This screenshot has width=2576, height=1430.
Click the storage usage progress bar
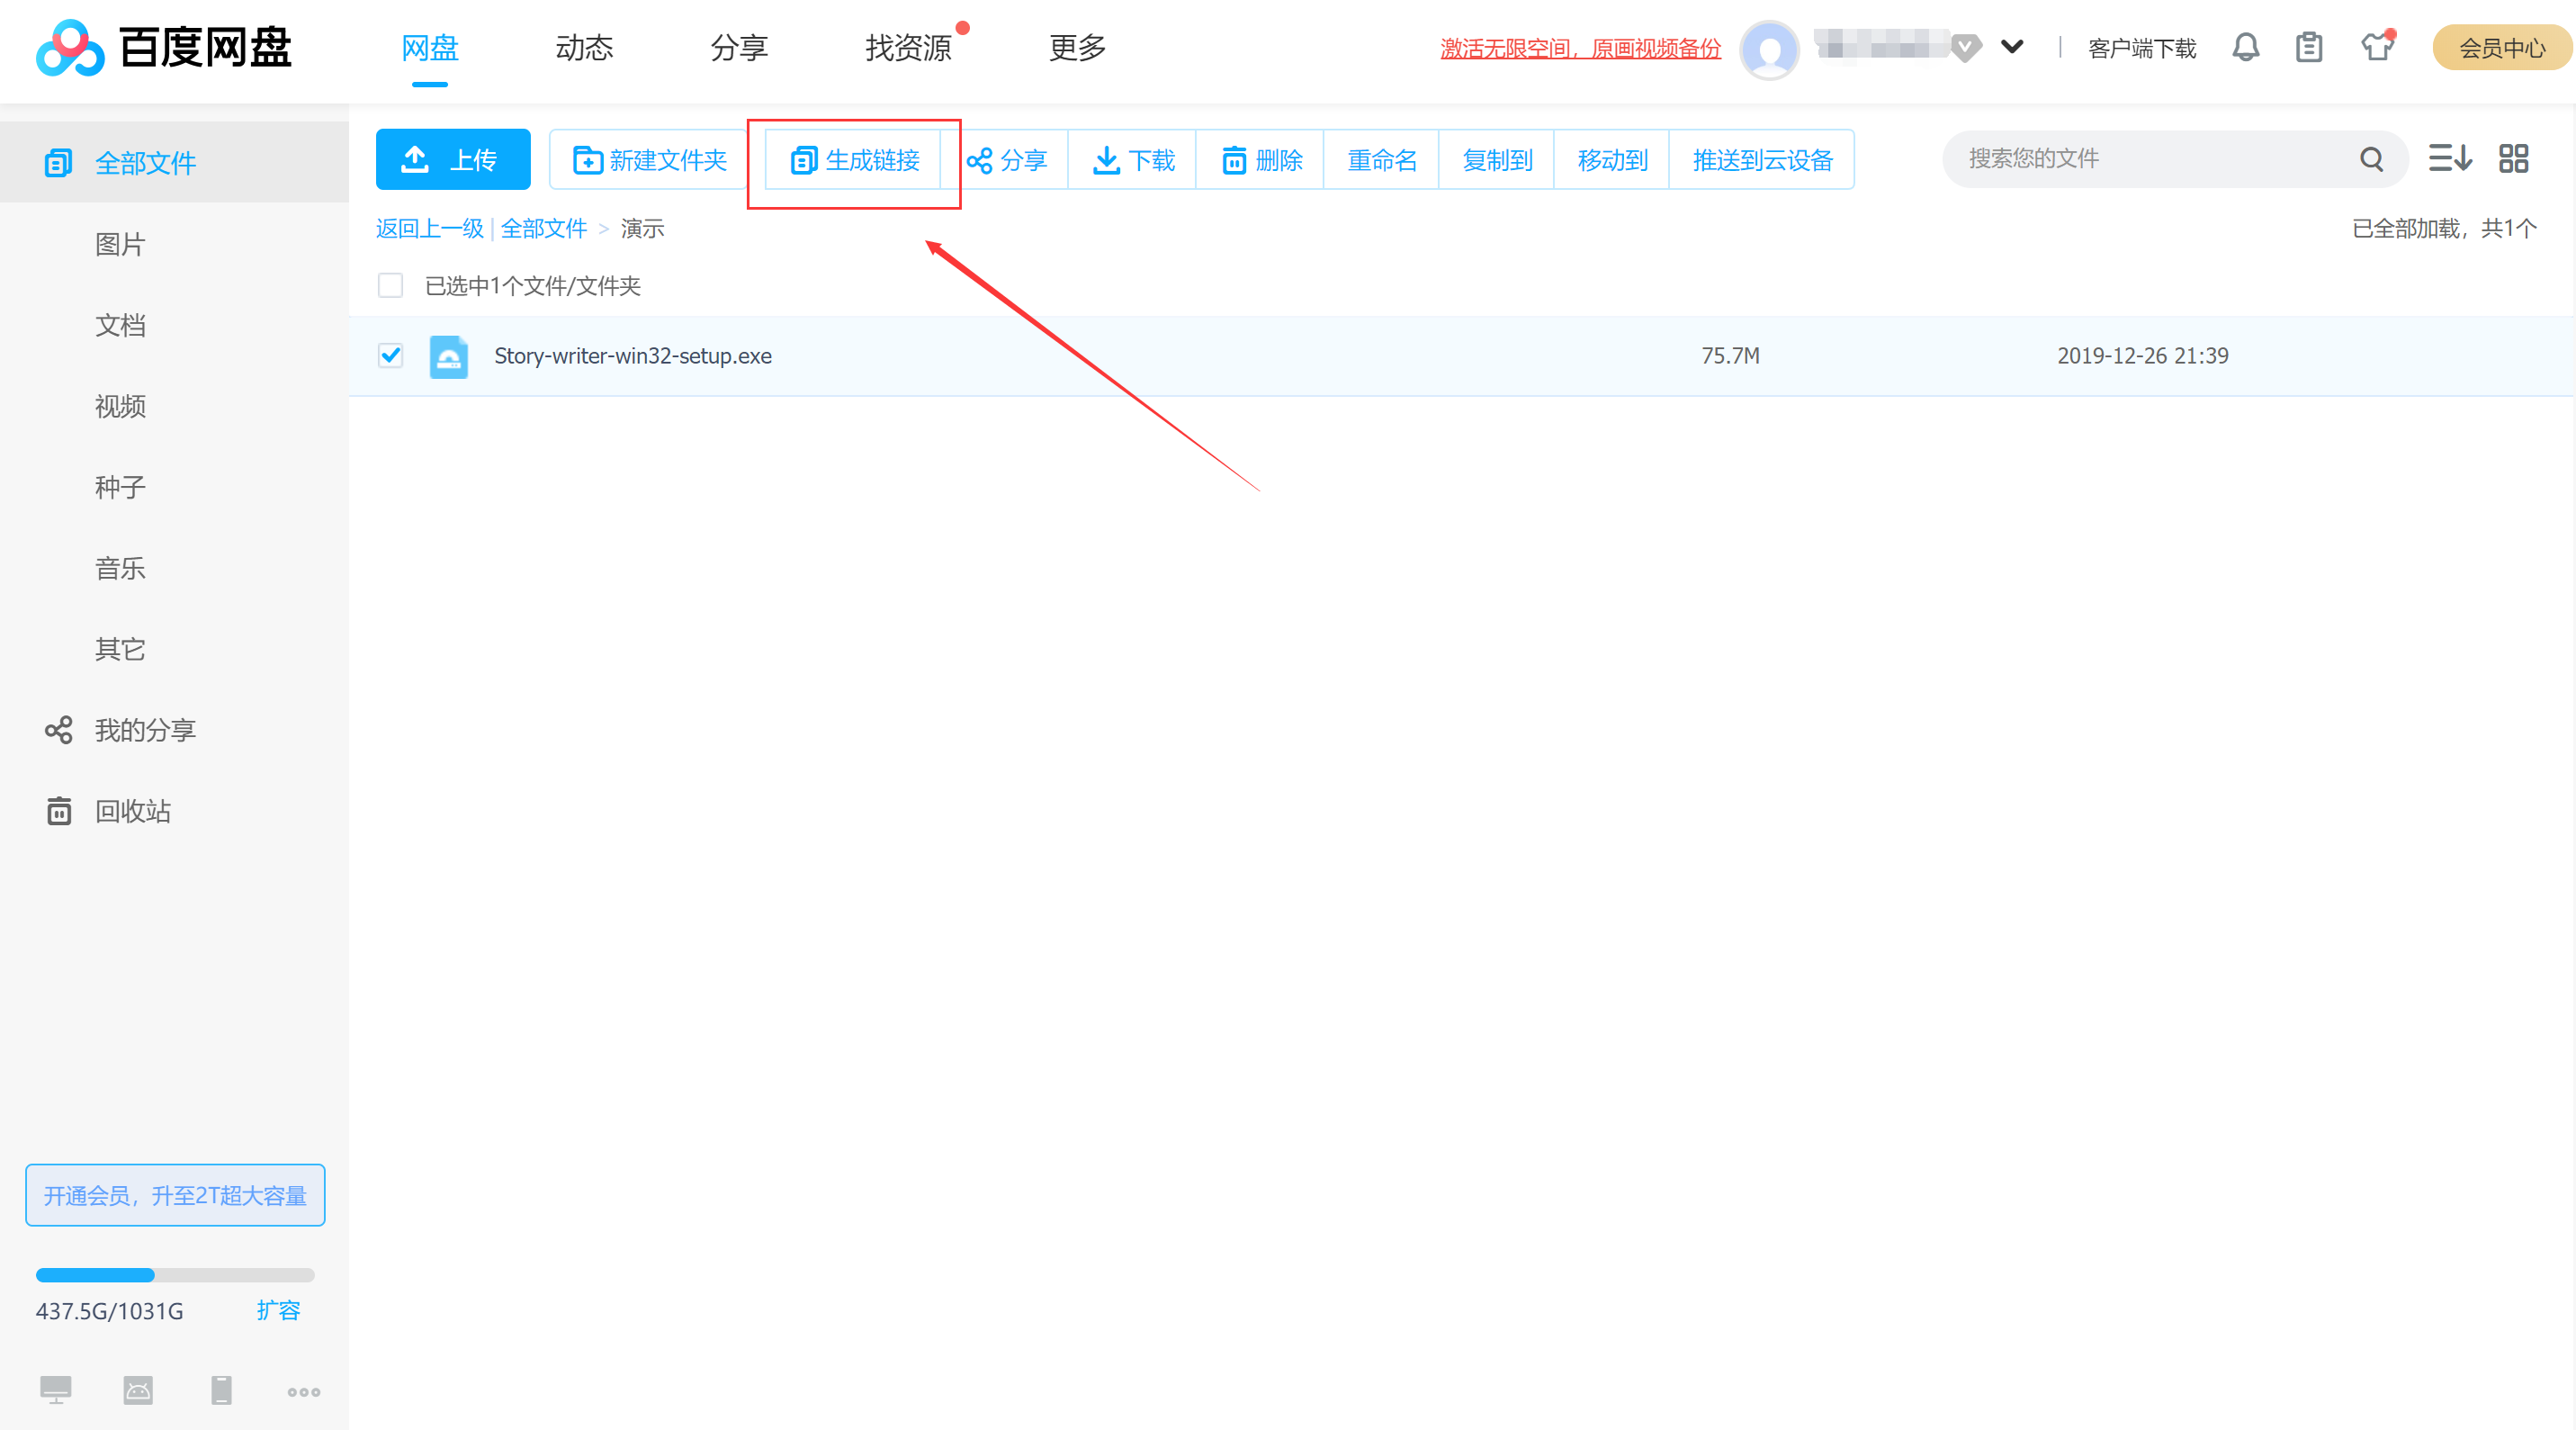click(174, 1275)
